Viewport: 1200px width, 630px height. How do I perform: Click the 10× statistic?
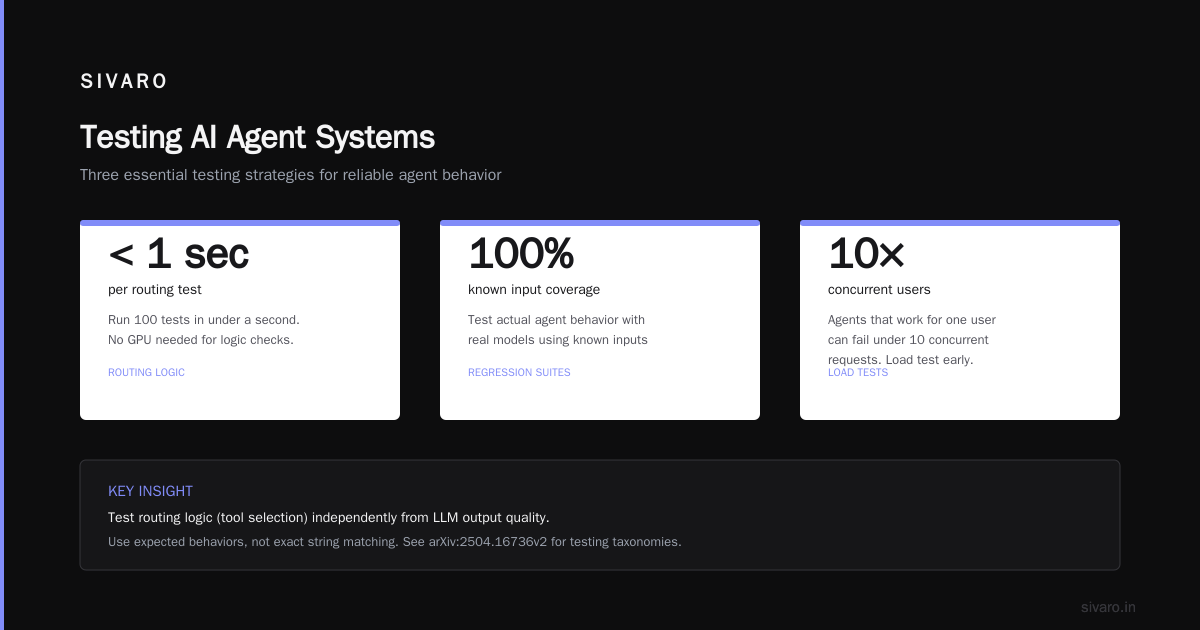(866, 254)
